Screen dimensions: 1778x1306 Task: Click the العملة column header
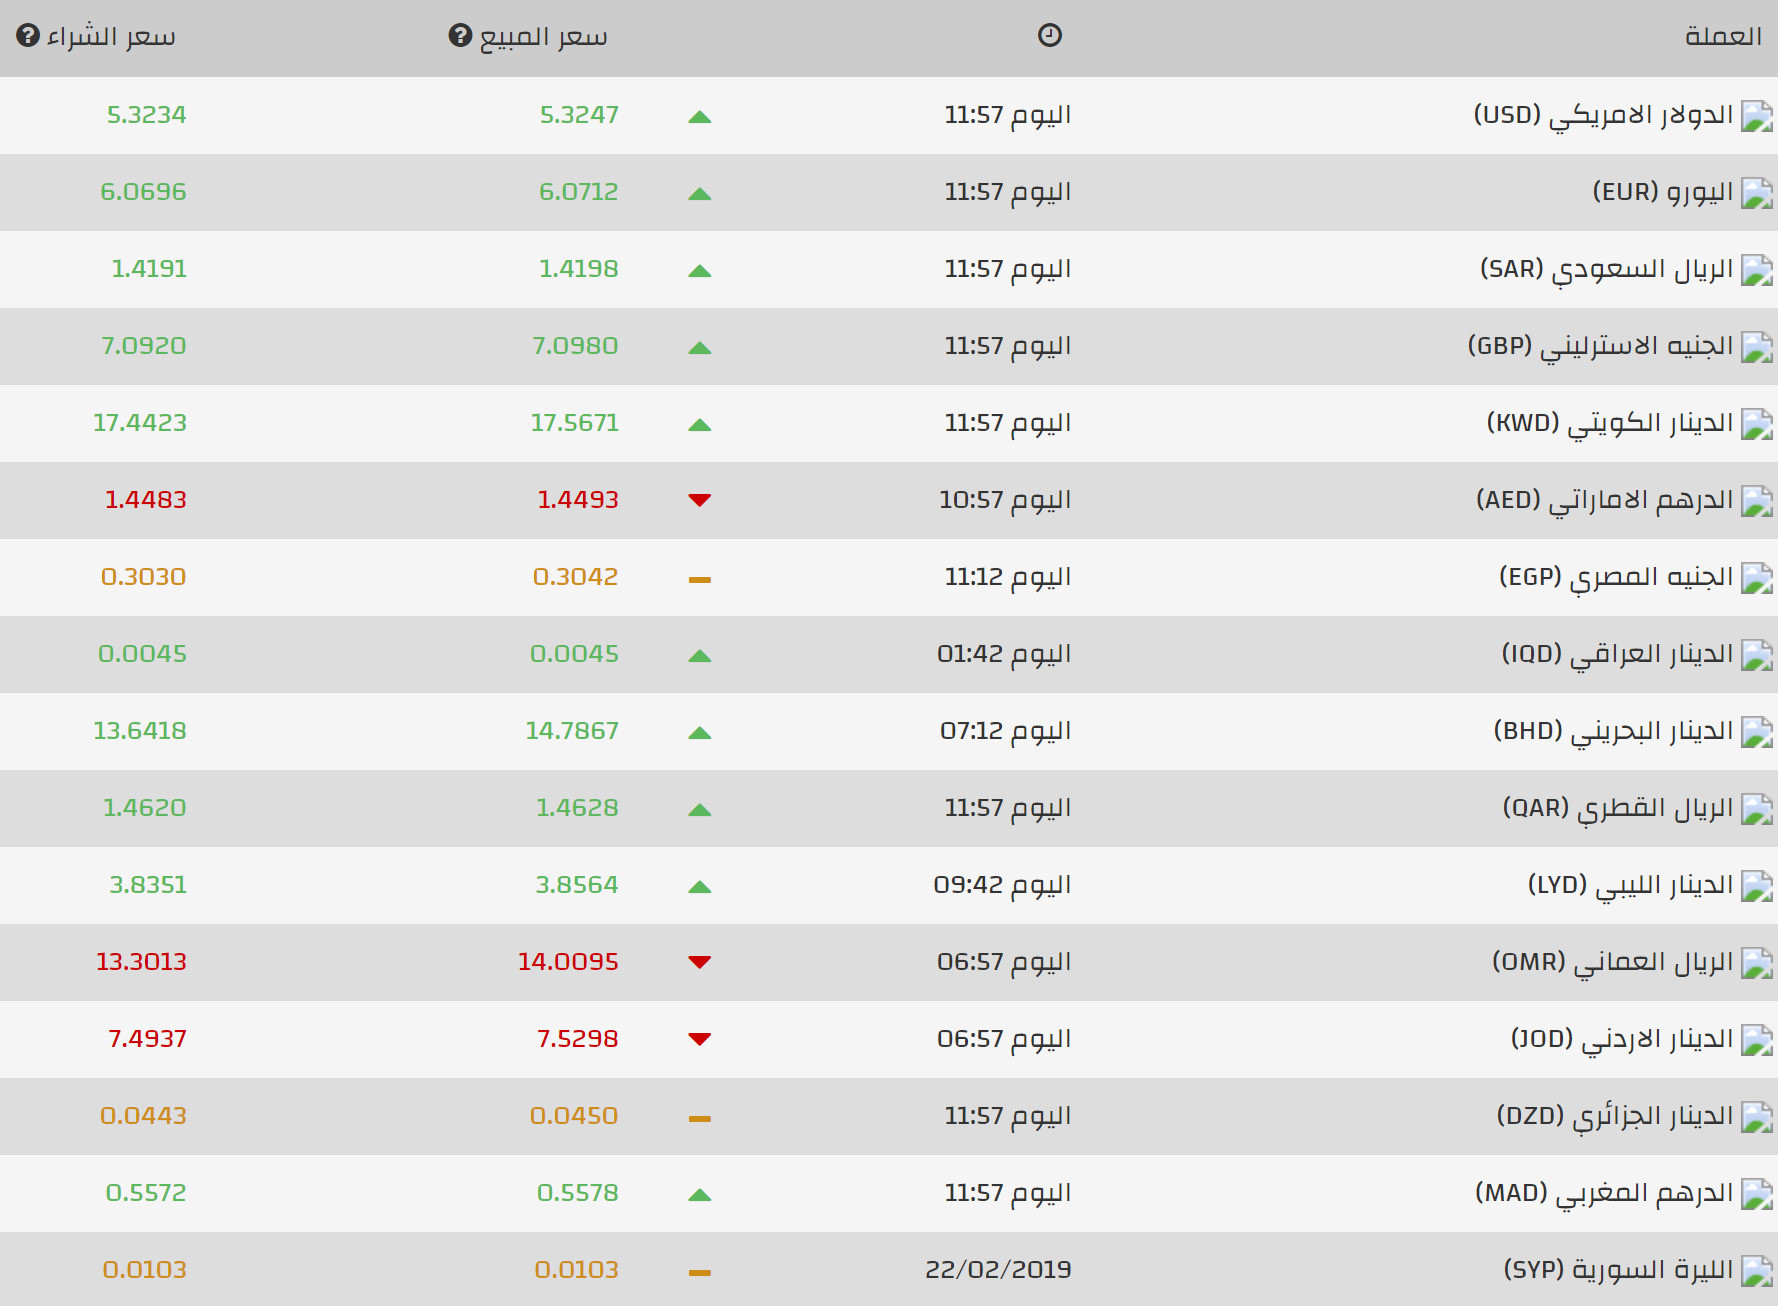(x=1722, y=37)
